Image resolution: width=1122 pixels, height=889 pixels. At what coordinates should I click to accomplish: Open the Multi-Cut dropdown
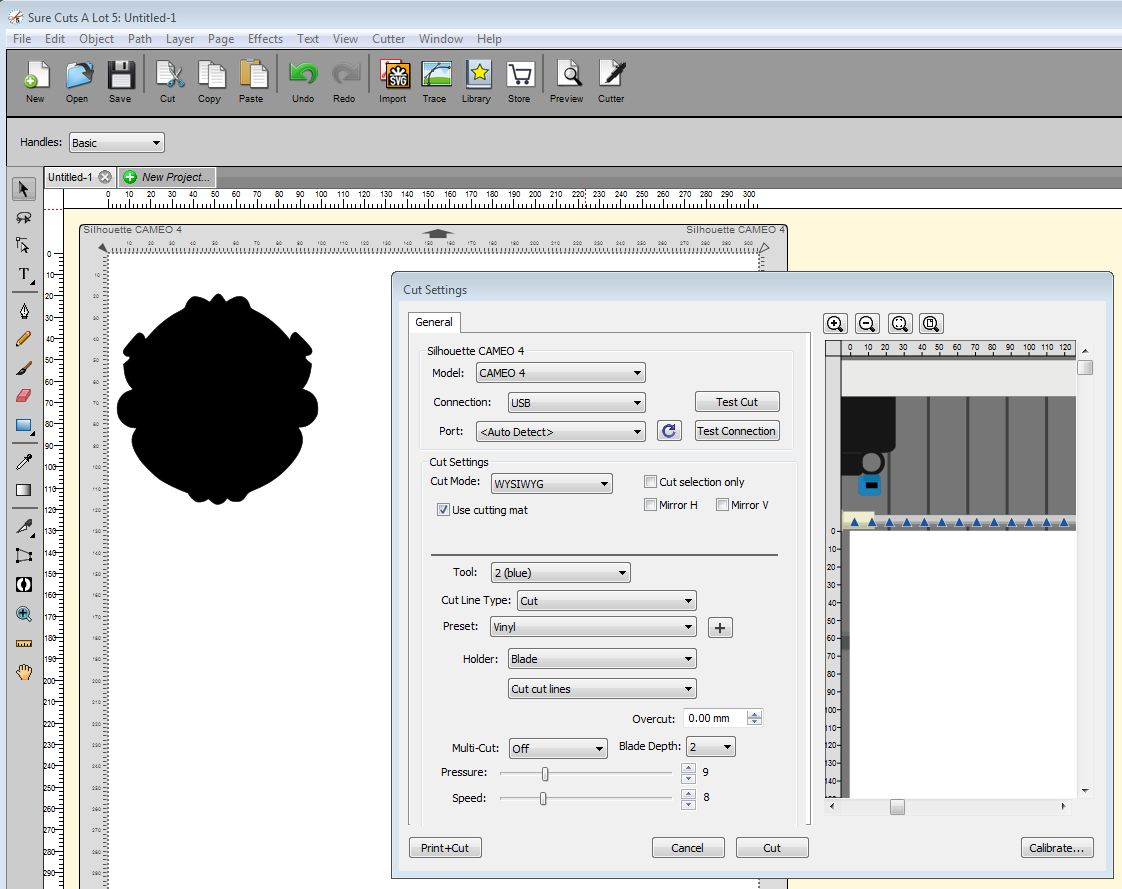click(558, 749)
